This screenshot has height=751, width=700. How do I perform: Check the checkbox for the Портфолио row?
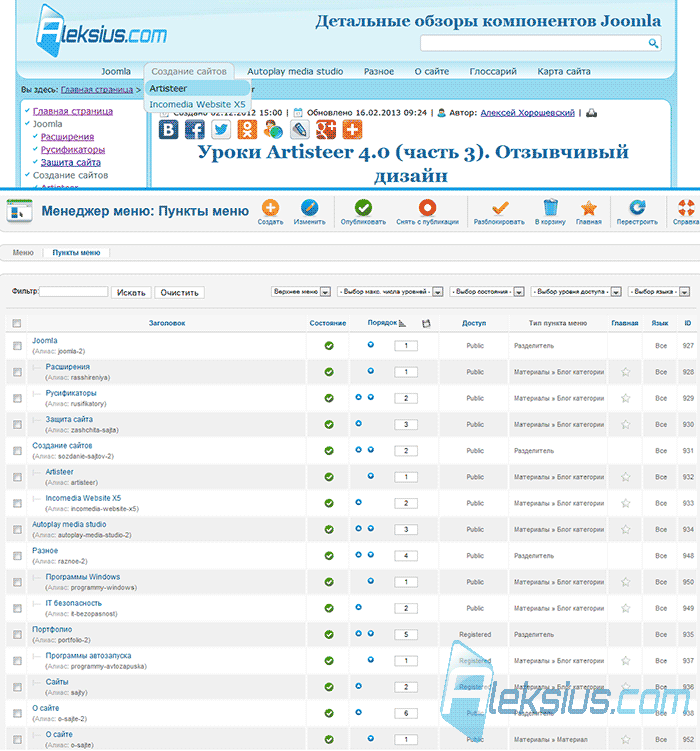(x=17, y=635)
